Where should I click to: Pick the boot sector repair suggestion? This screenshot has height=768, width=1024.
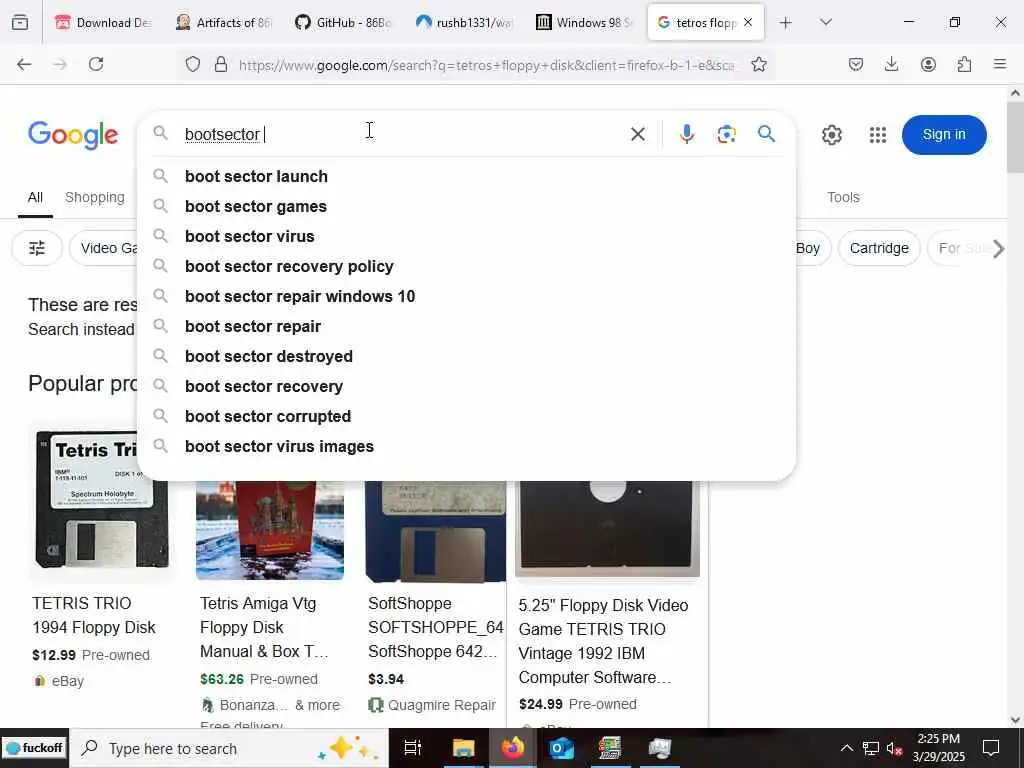click(x=467, y=327)
